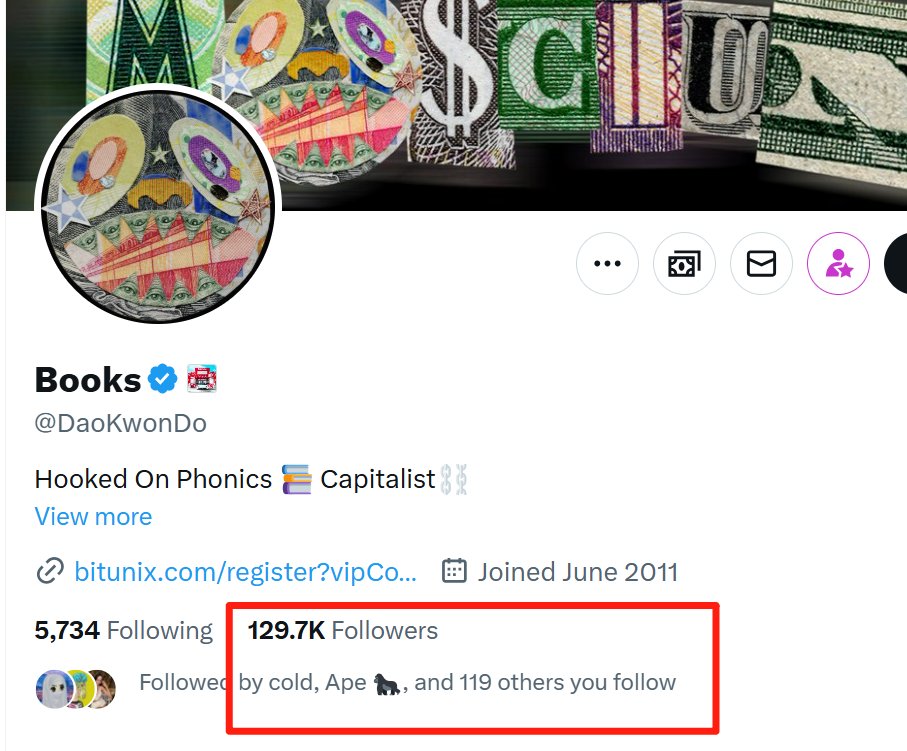The image size is (907, 751).
Task: Open the 129.7K Followers list
Action: 342,631
